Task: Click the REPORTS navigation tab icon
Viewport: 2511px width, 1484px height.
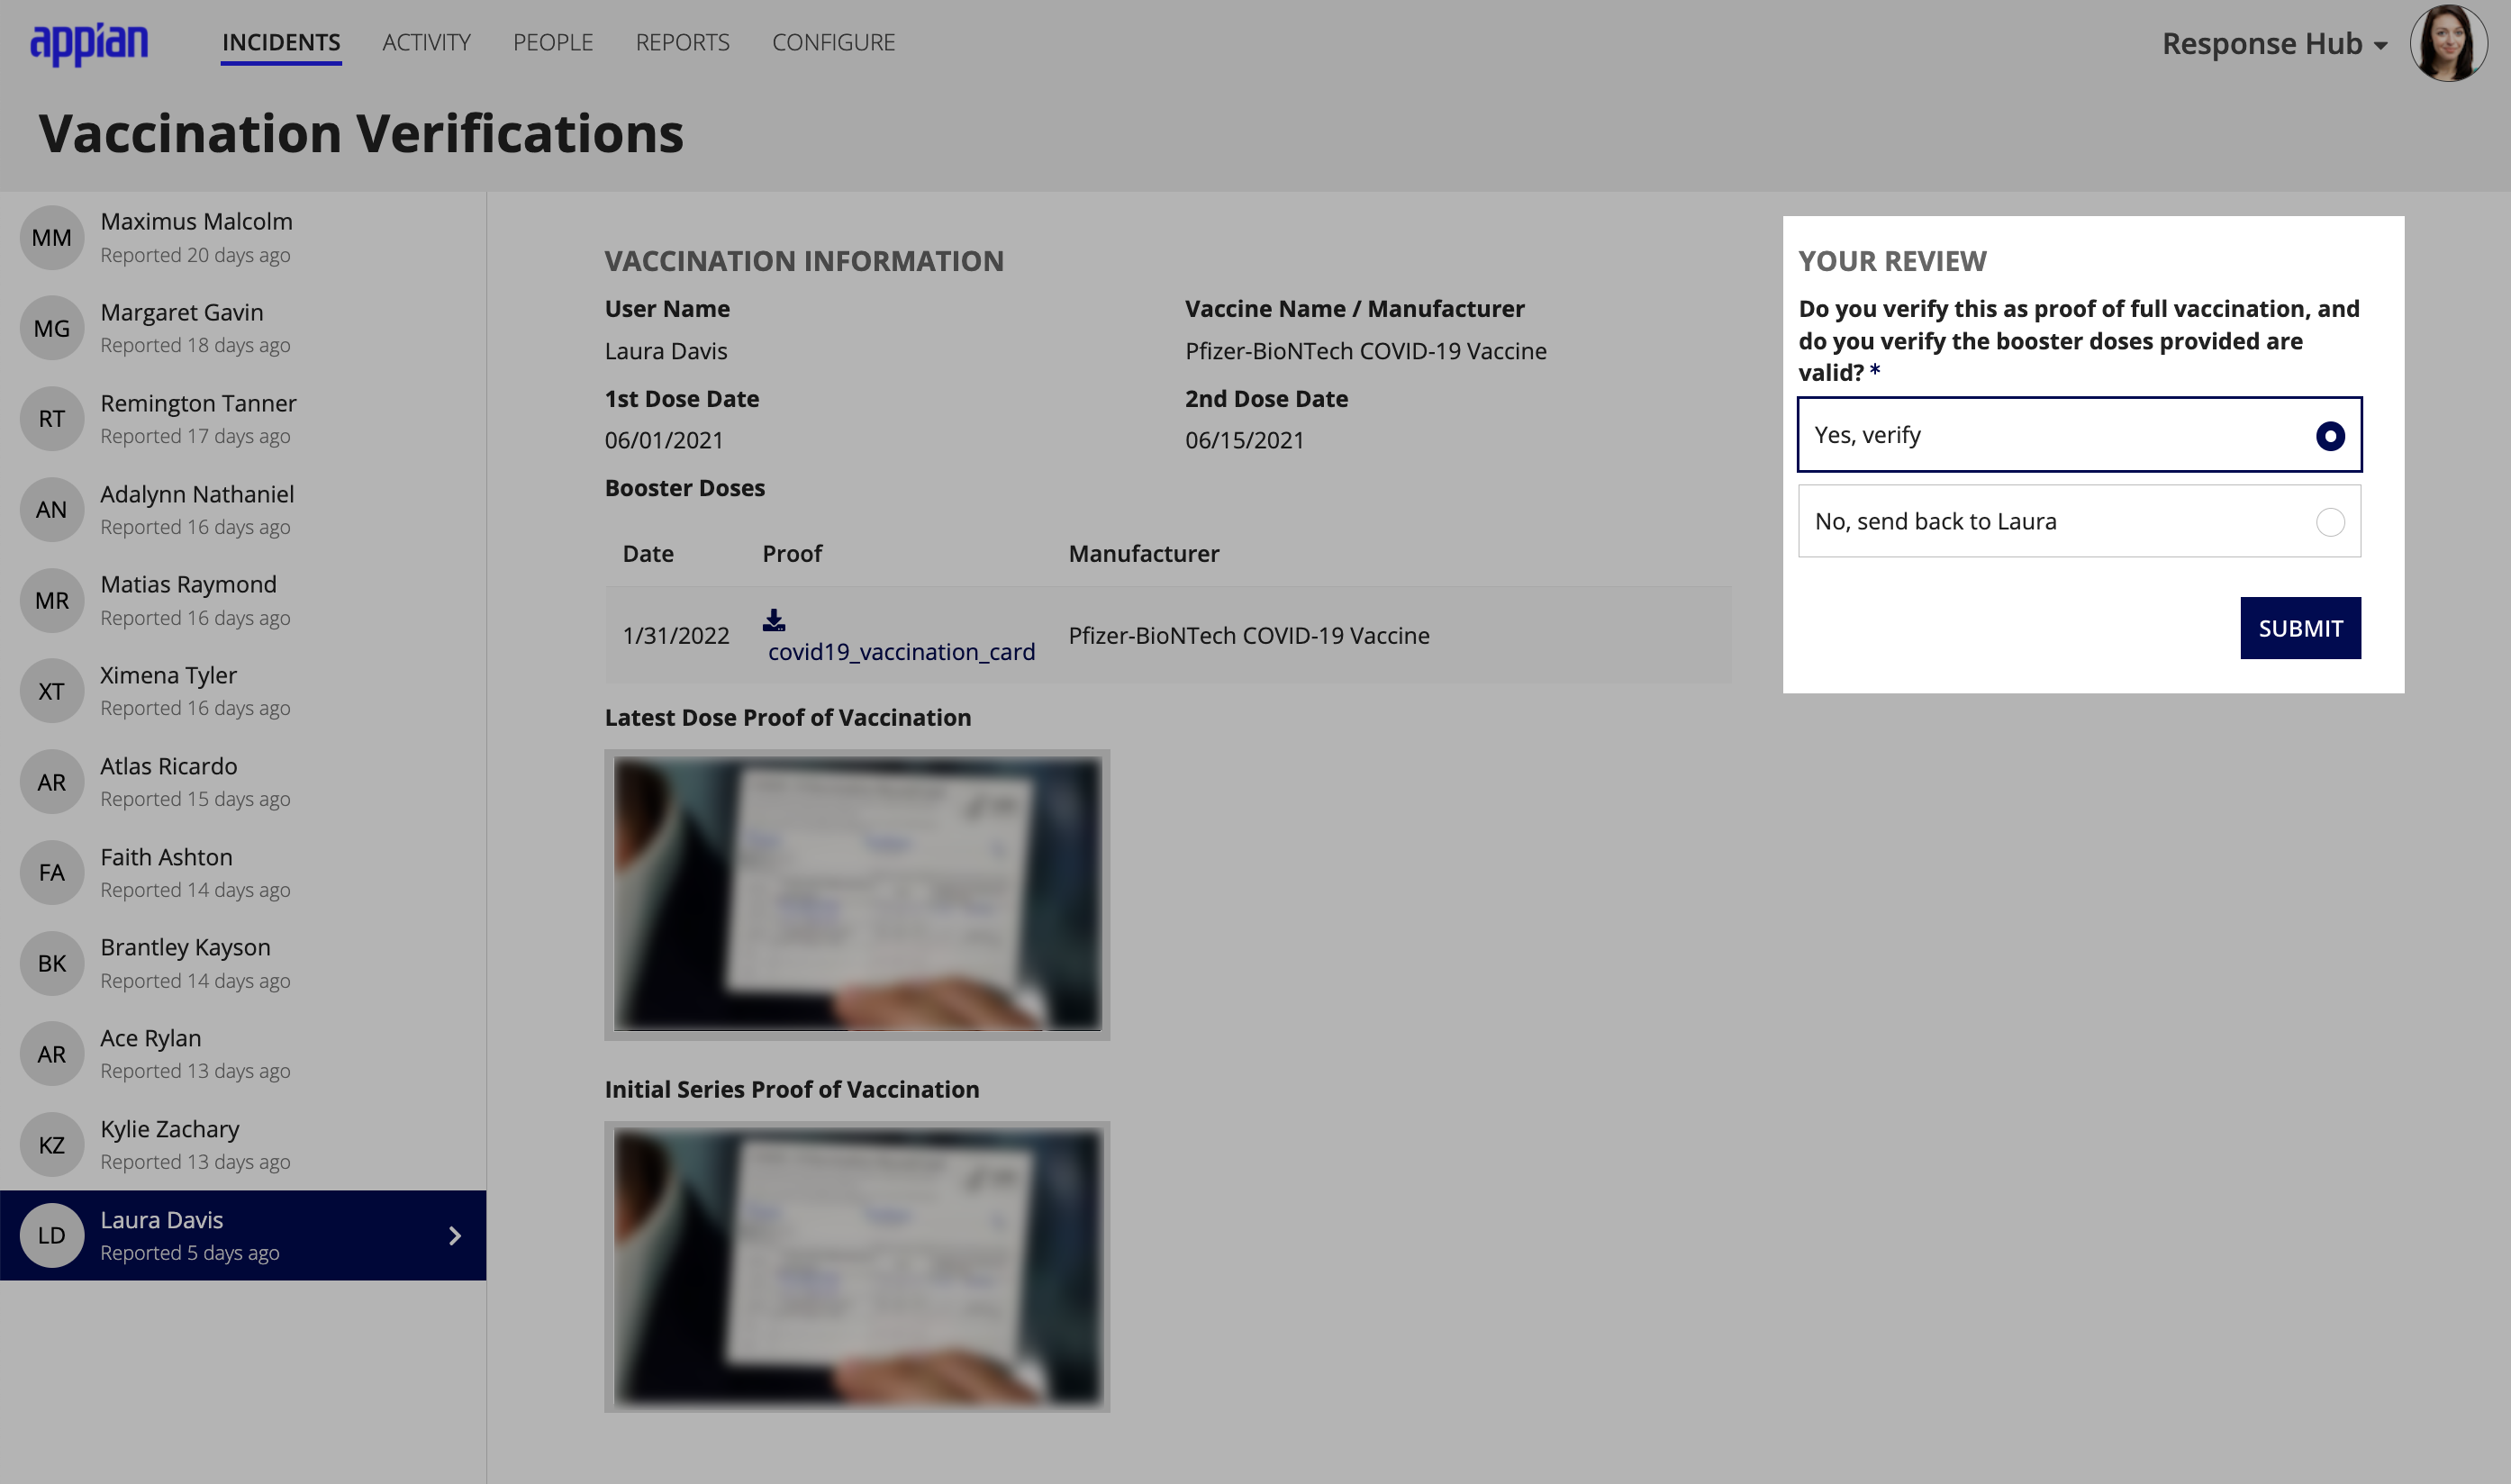Action: (682, 41)
